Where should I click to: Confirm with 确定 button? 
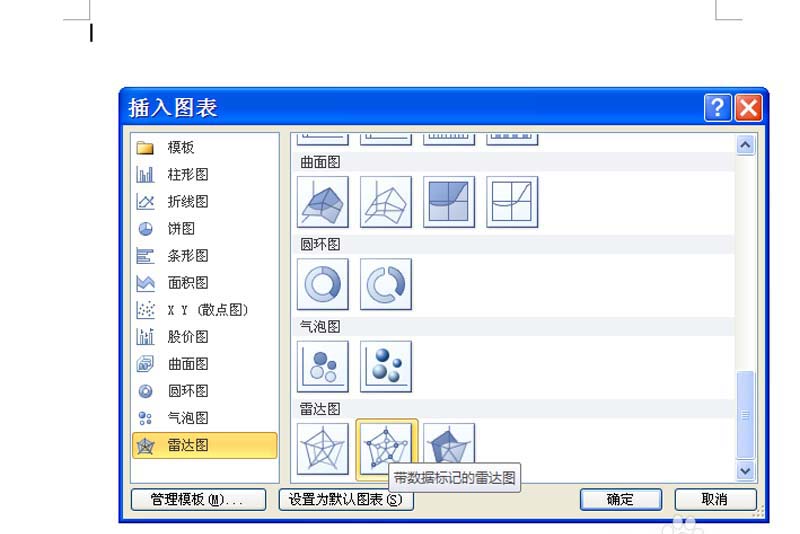coord(620,499)
